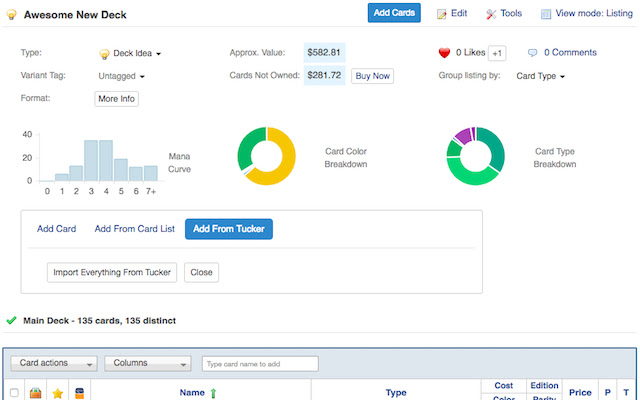The image size is (640, 400).
Task: Click the Mana Curve bar at 7+
Action: tap(151, 173)
